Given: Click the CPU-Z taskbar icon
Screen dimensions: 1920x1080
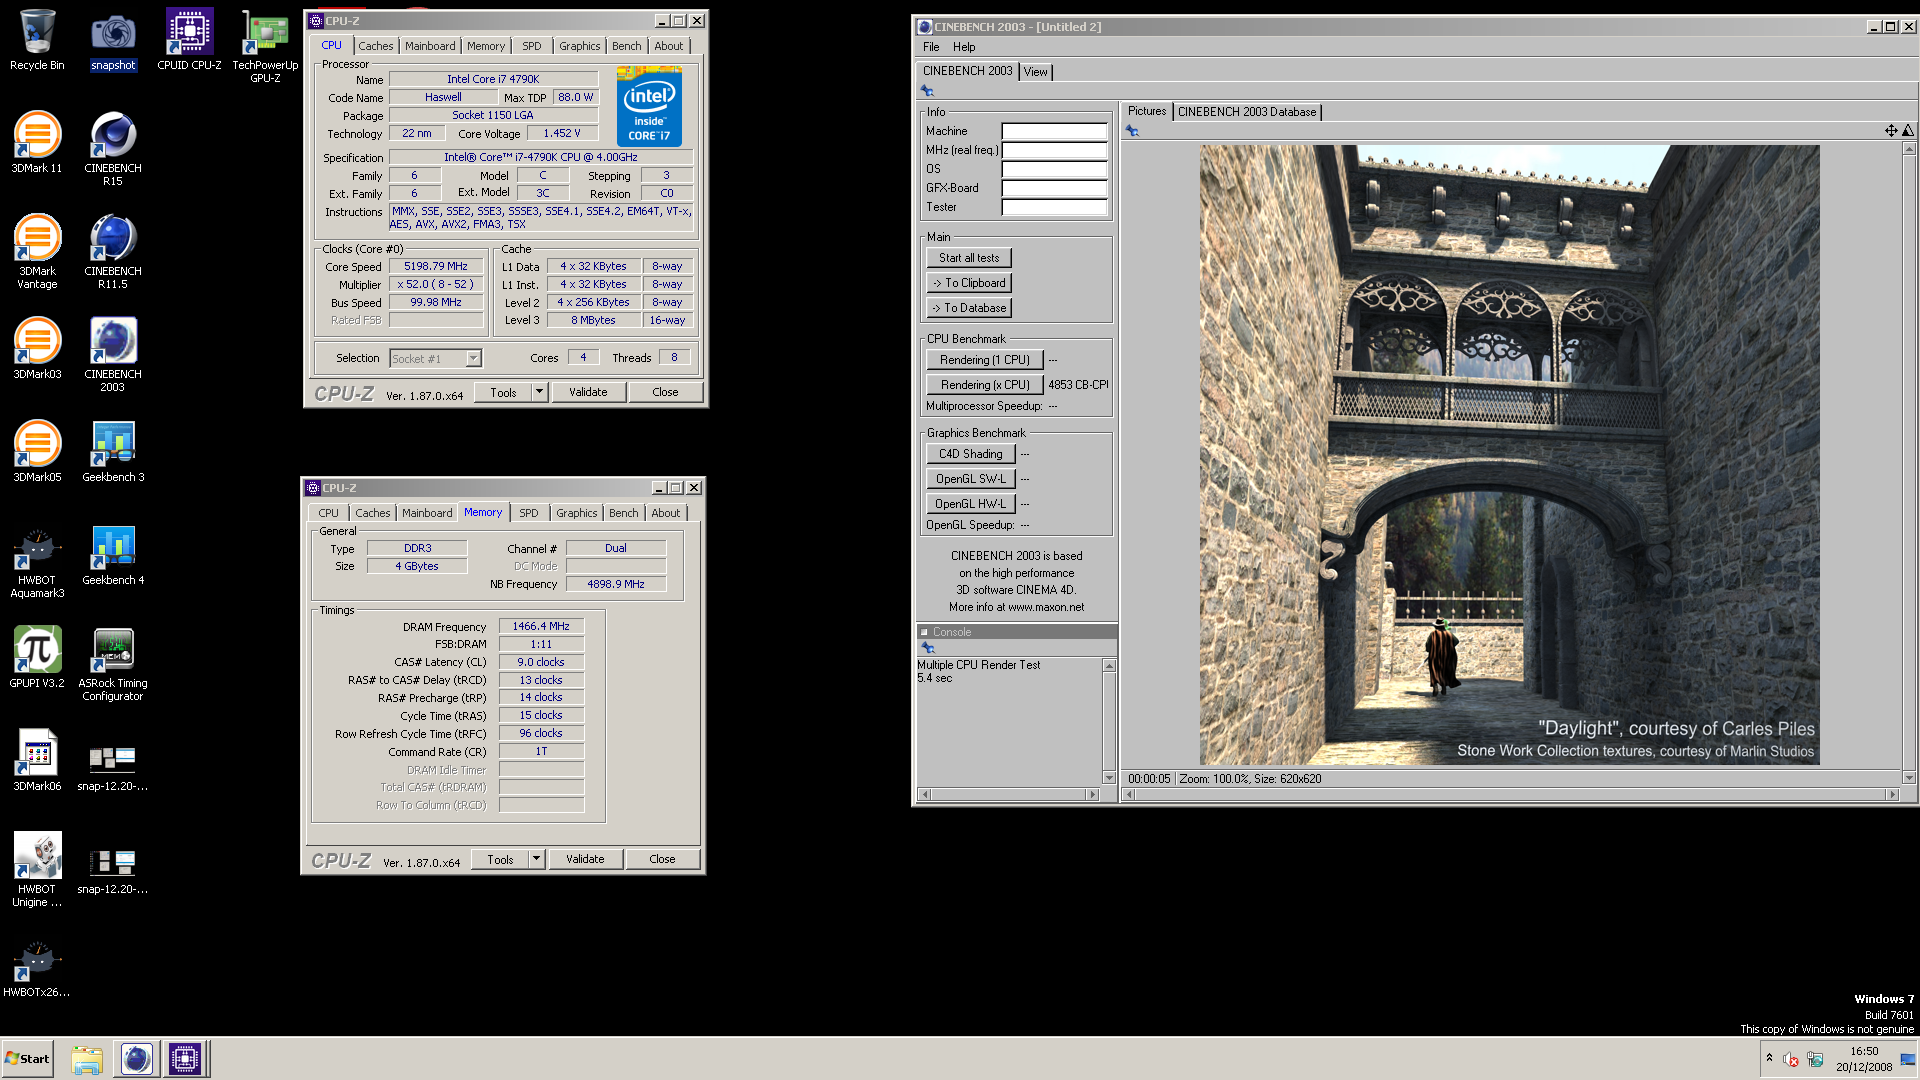Looking at the screenshot, I should pyautogui.click(x=185, y=1059).
